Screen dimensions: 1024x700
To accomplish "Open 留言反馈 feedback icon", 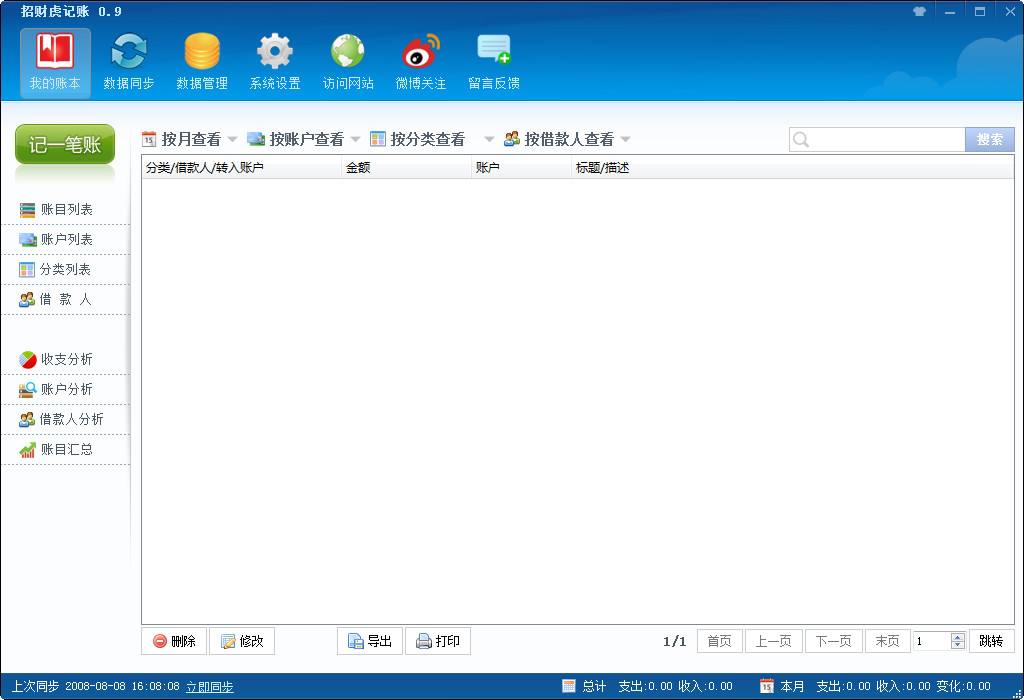I will coord(494,50).
